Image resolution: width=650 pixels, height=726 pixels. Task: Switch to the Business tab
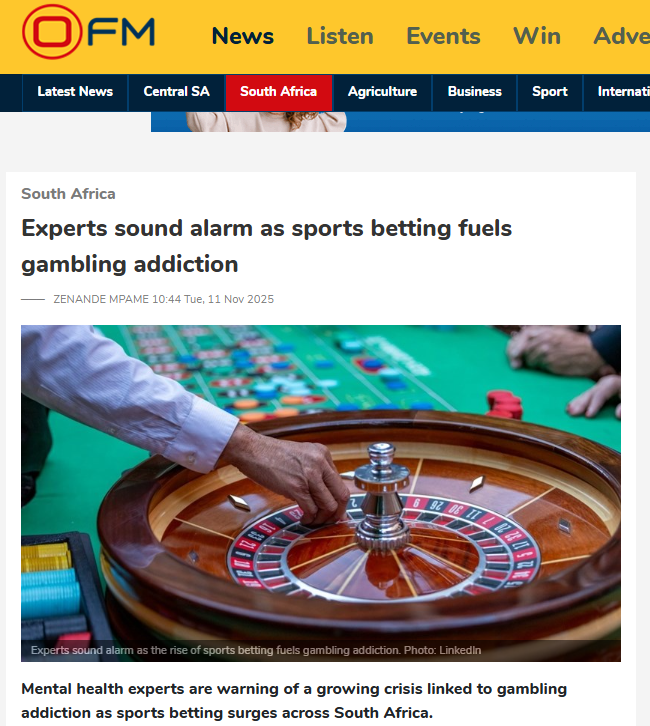[x=475, y=92]
